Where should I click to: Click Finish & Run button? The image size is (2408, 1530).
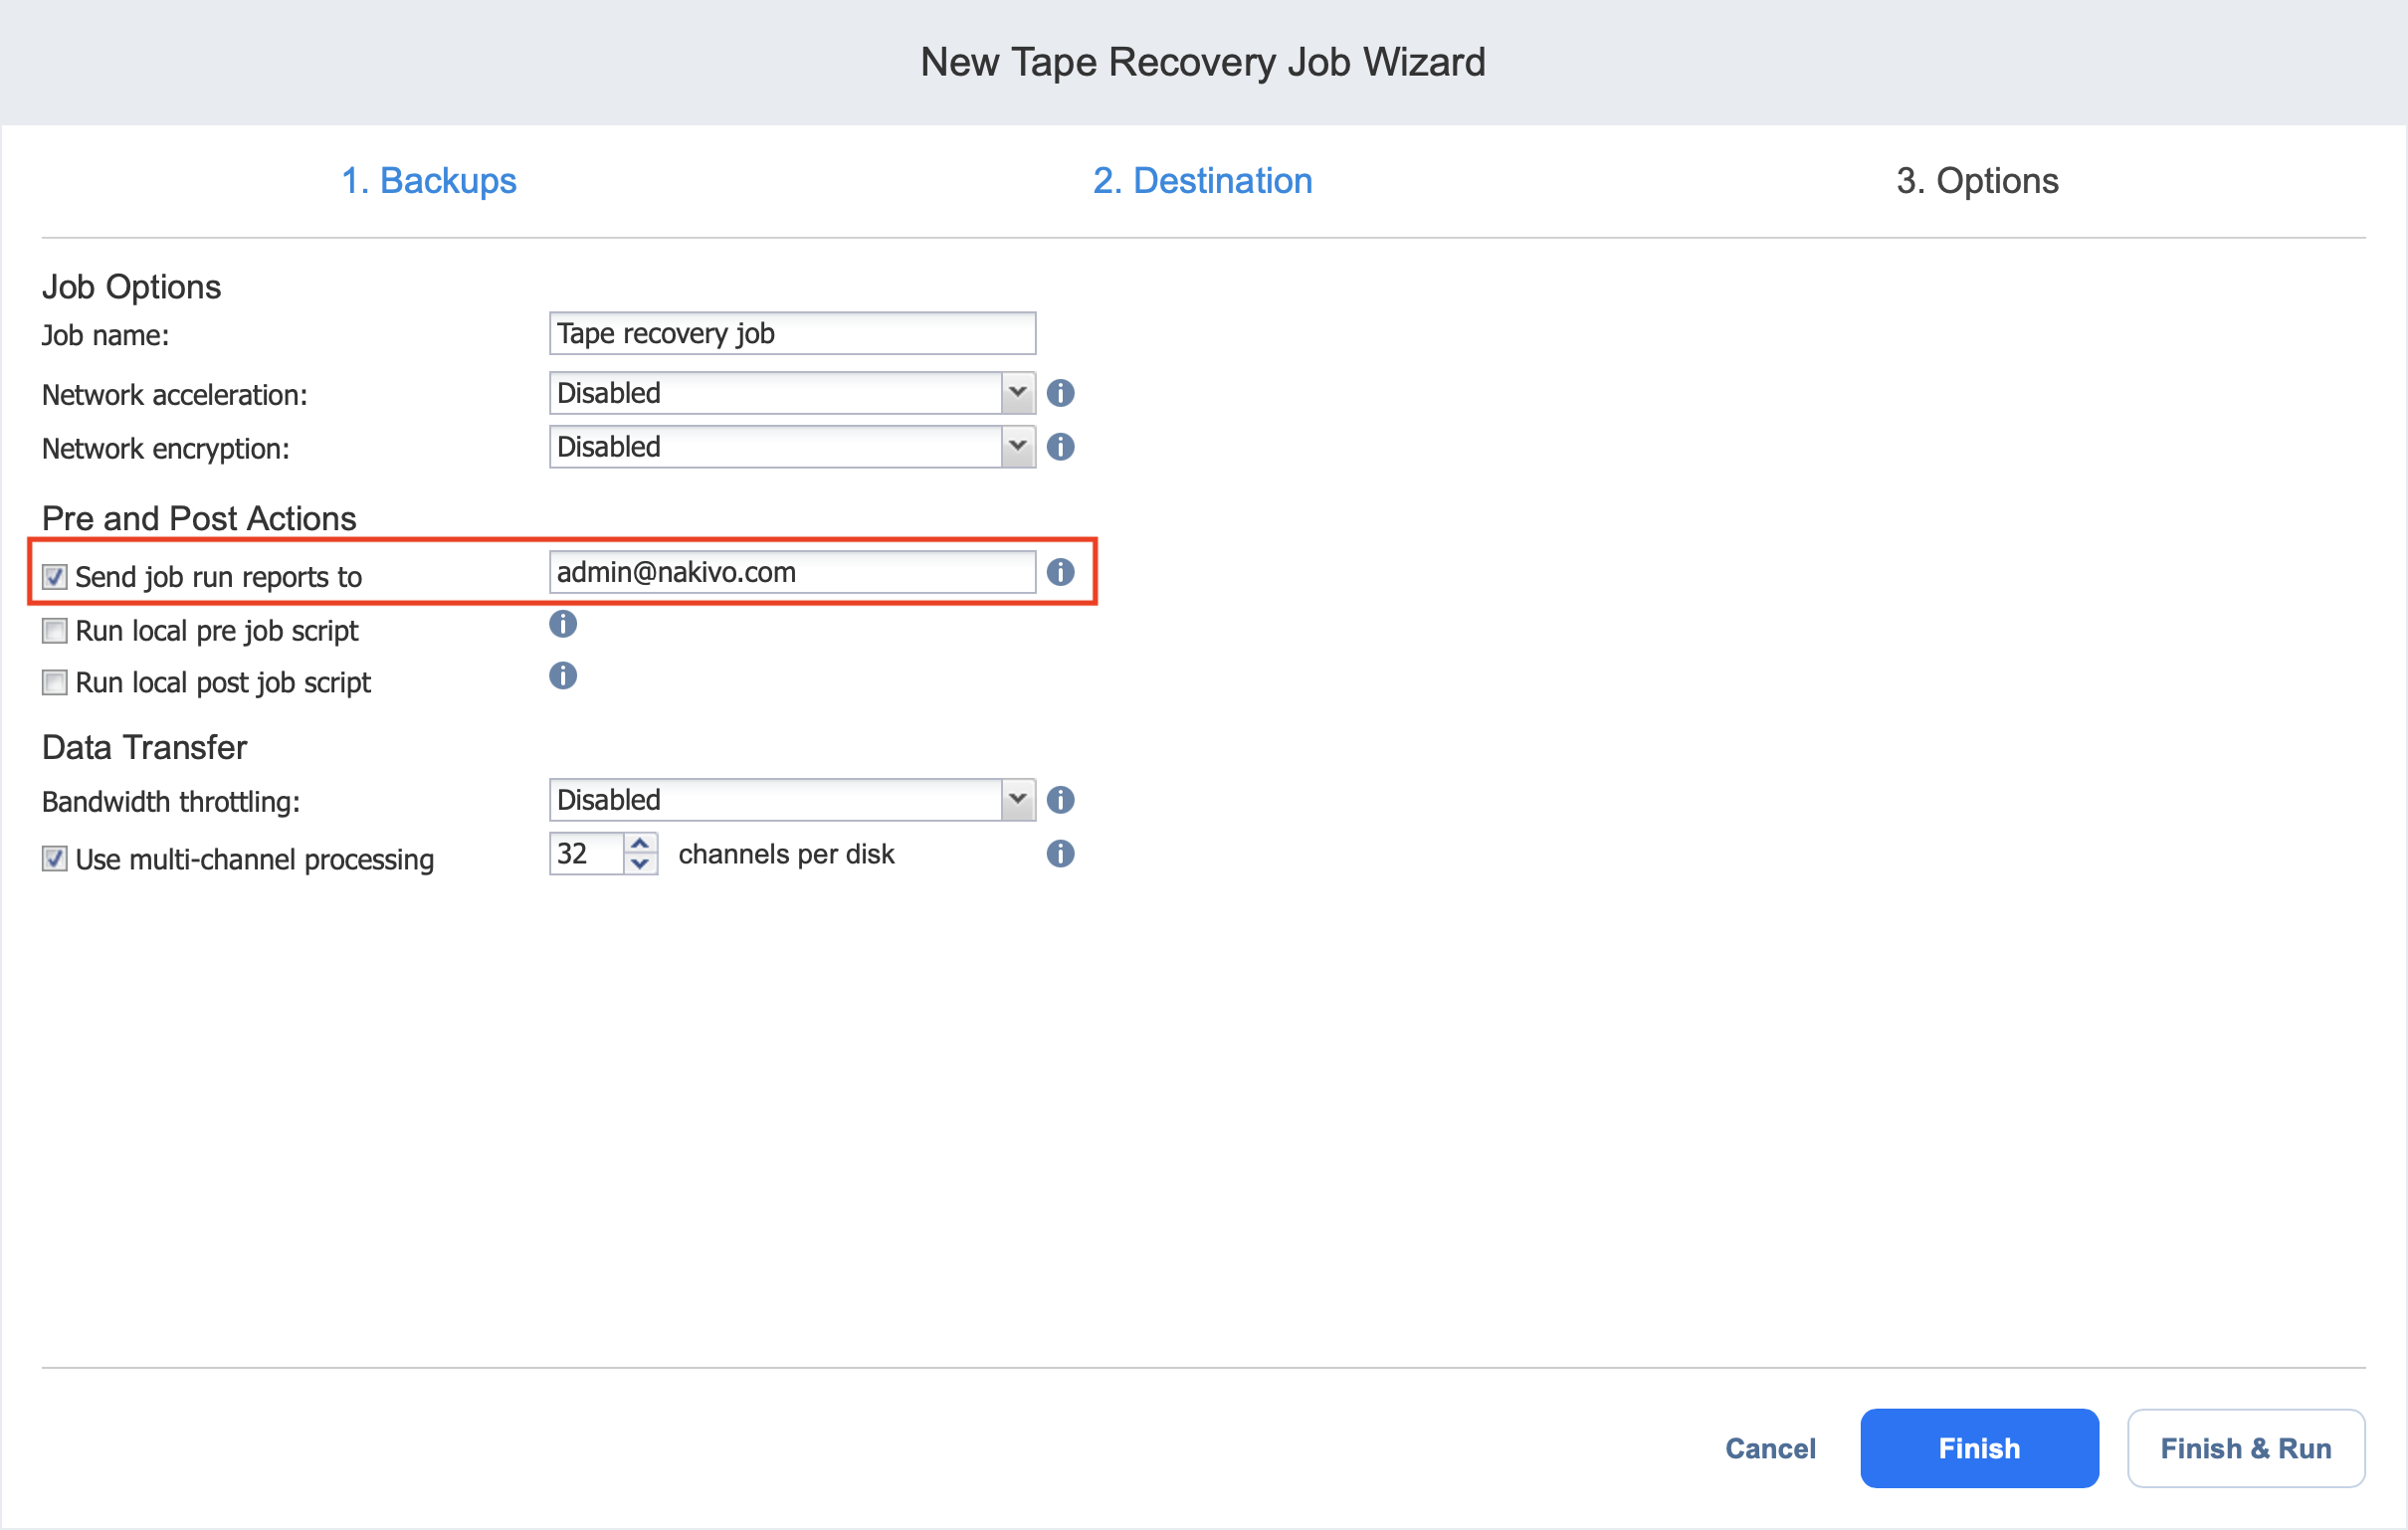[2245, 1448]
